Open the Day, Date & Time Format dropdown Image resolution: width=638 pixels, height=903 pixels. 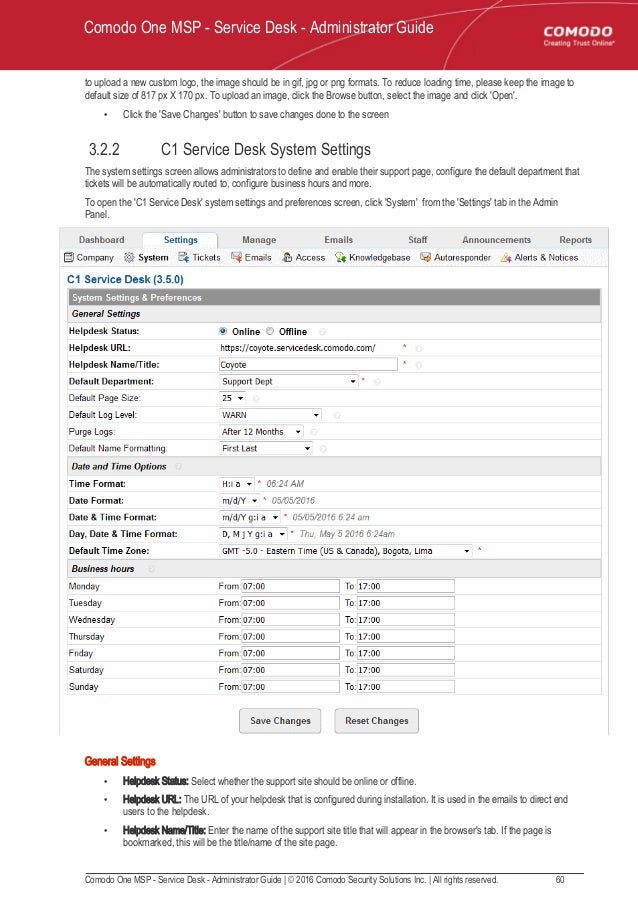[x=253, y=534]
